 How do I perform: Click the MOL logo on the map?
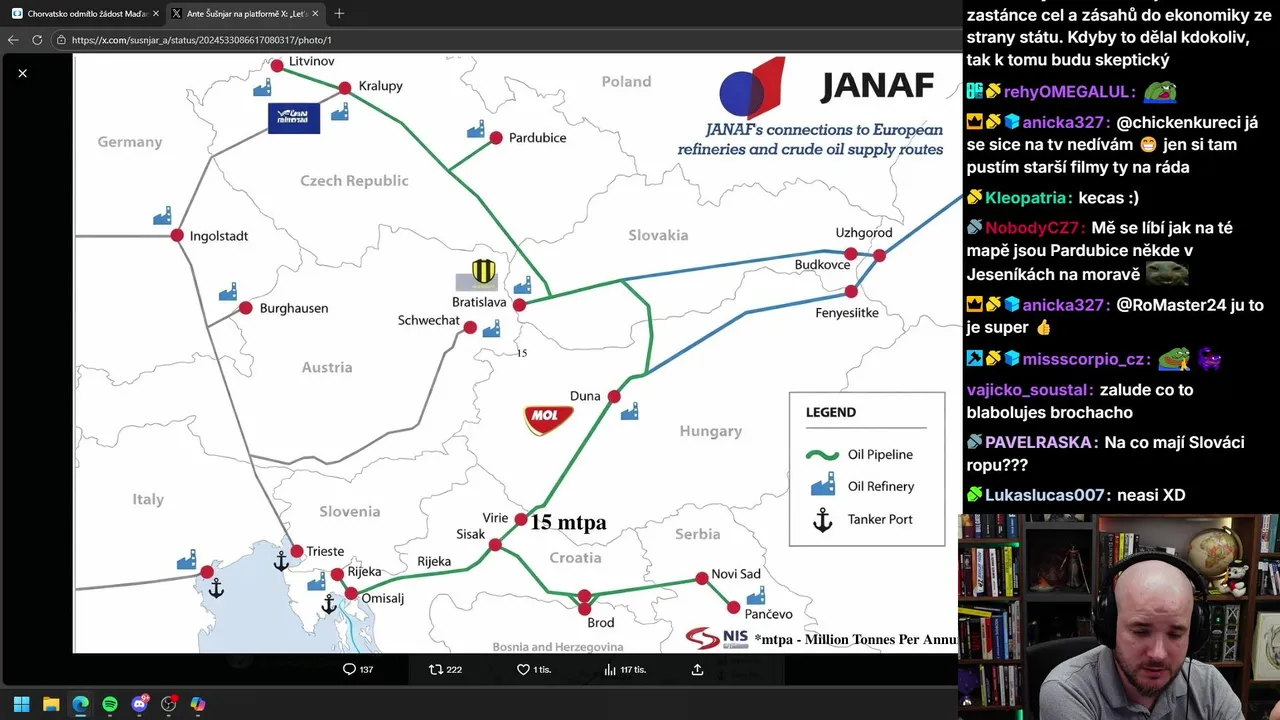point(548,420)
